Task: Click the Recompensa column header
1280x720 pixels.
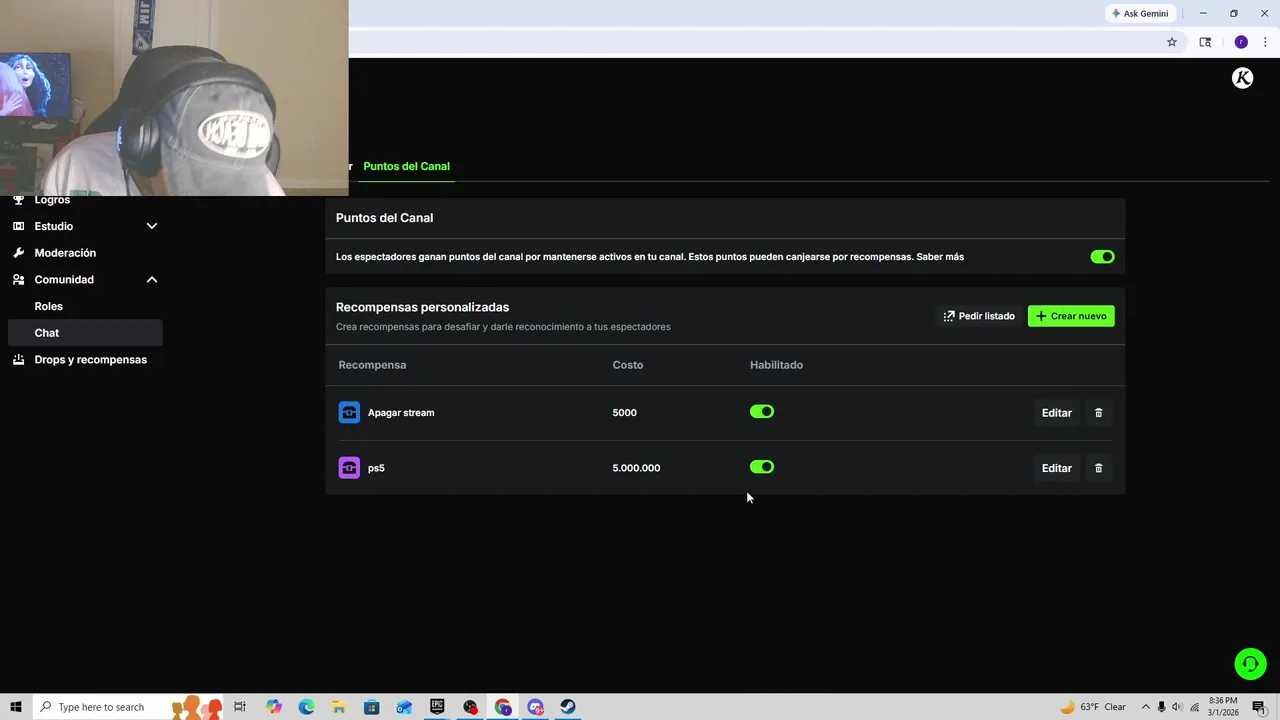Action: pos(372,365)
